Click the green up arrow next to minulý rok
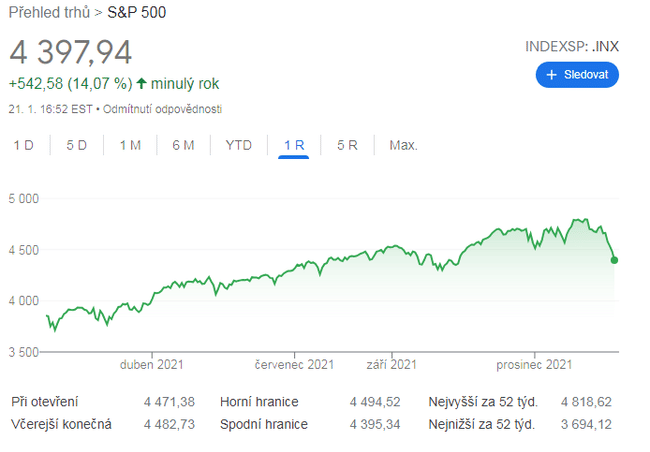Screen dimensions: 650x452 (x=141, y=84)
